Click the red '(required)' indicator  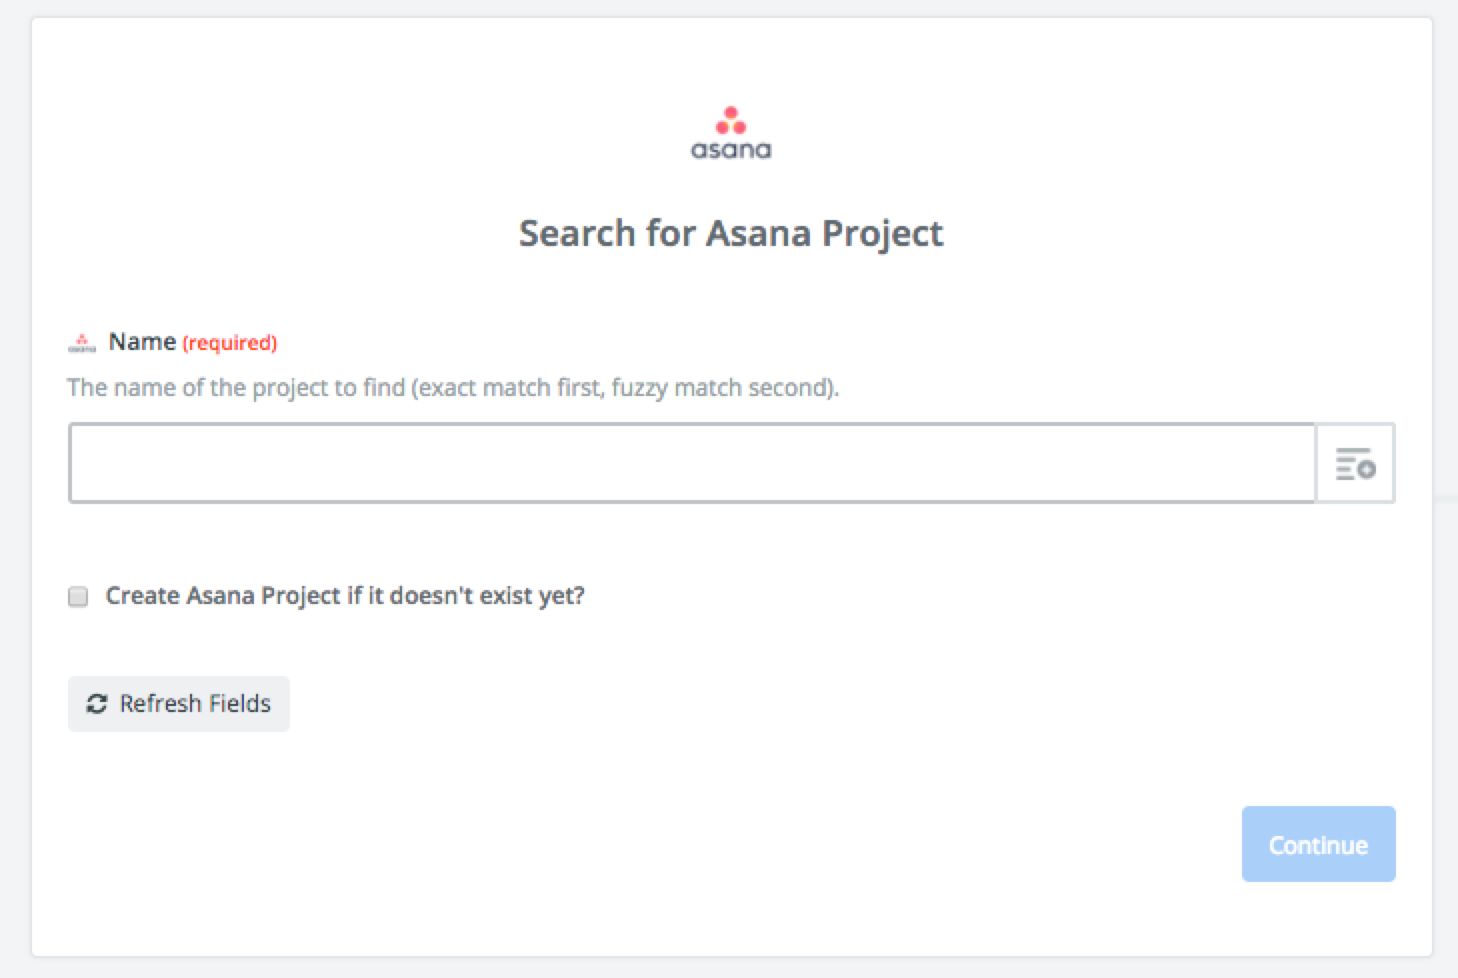pos(229,343)
